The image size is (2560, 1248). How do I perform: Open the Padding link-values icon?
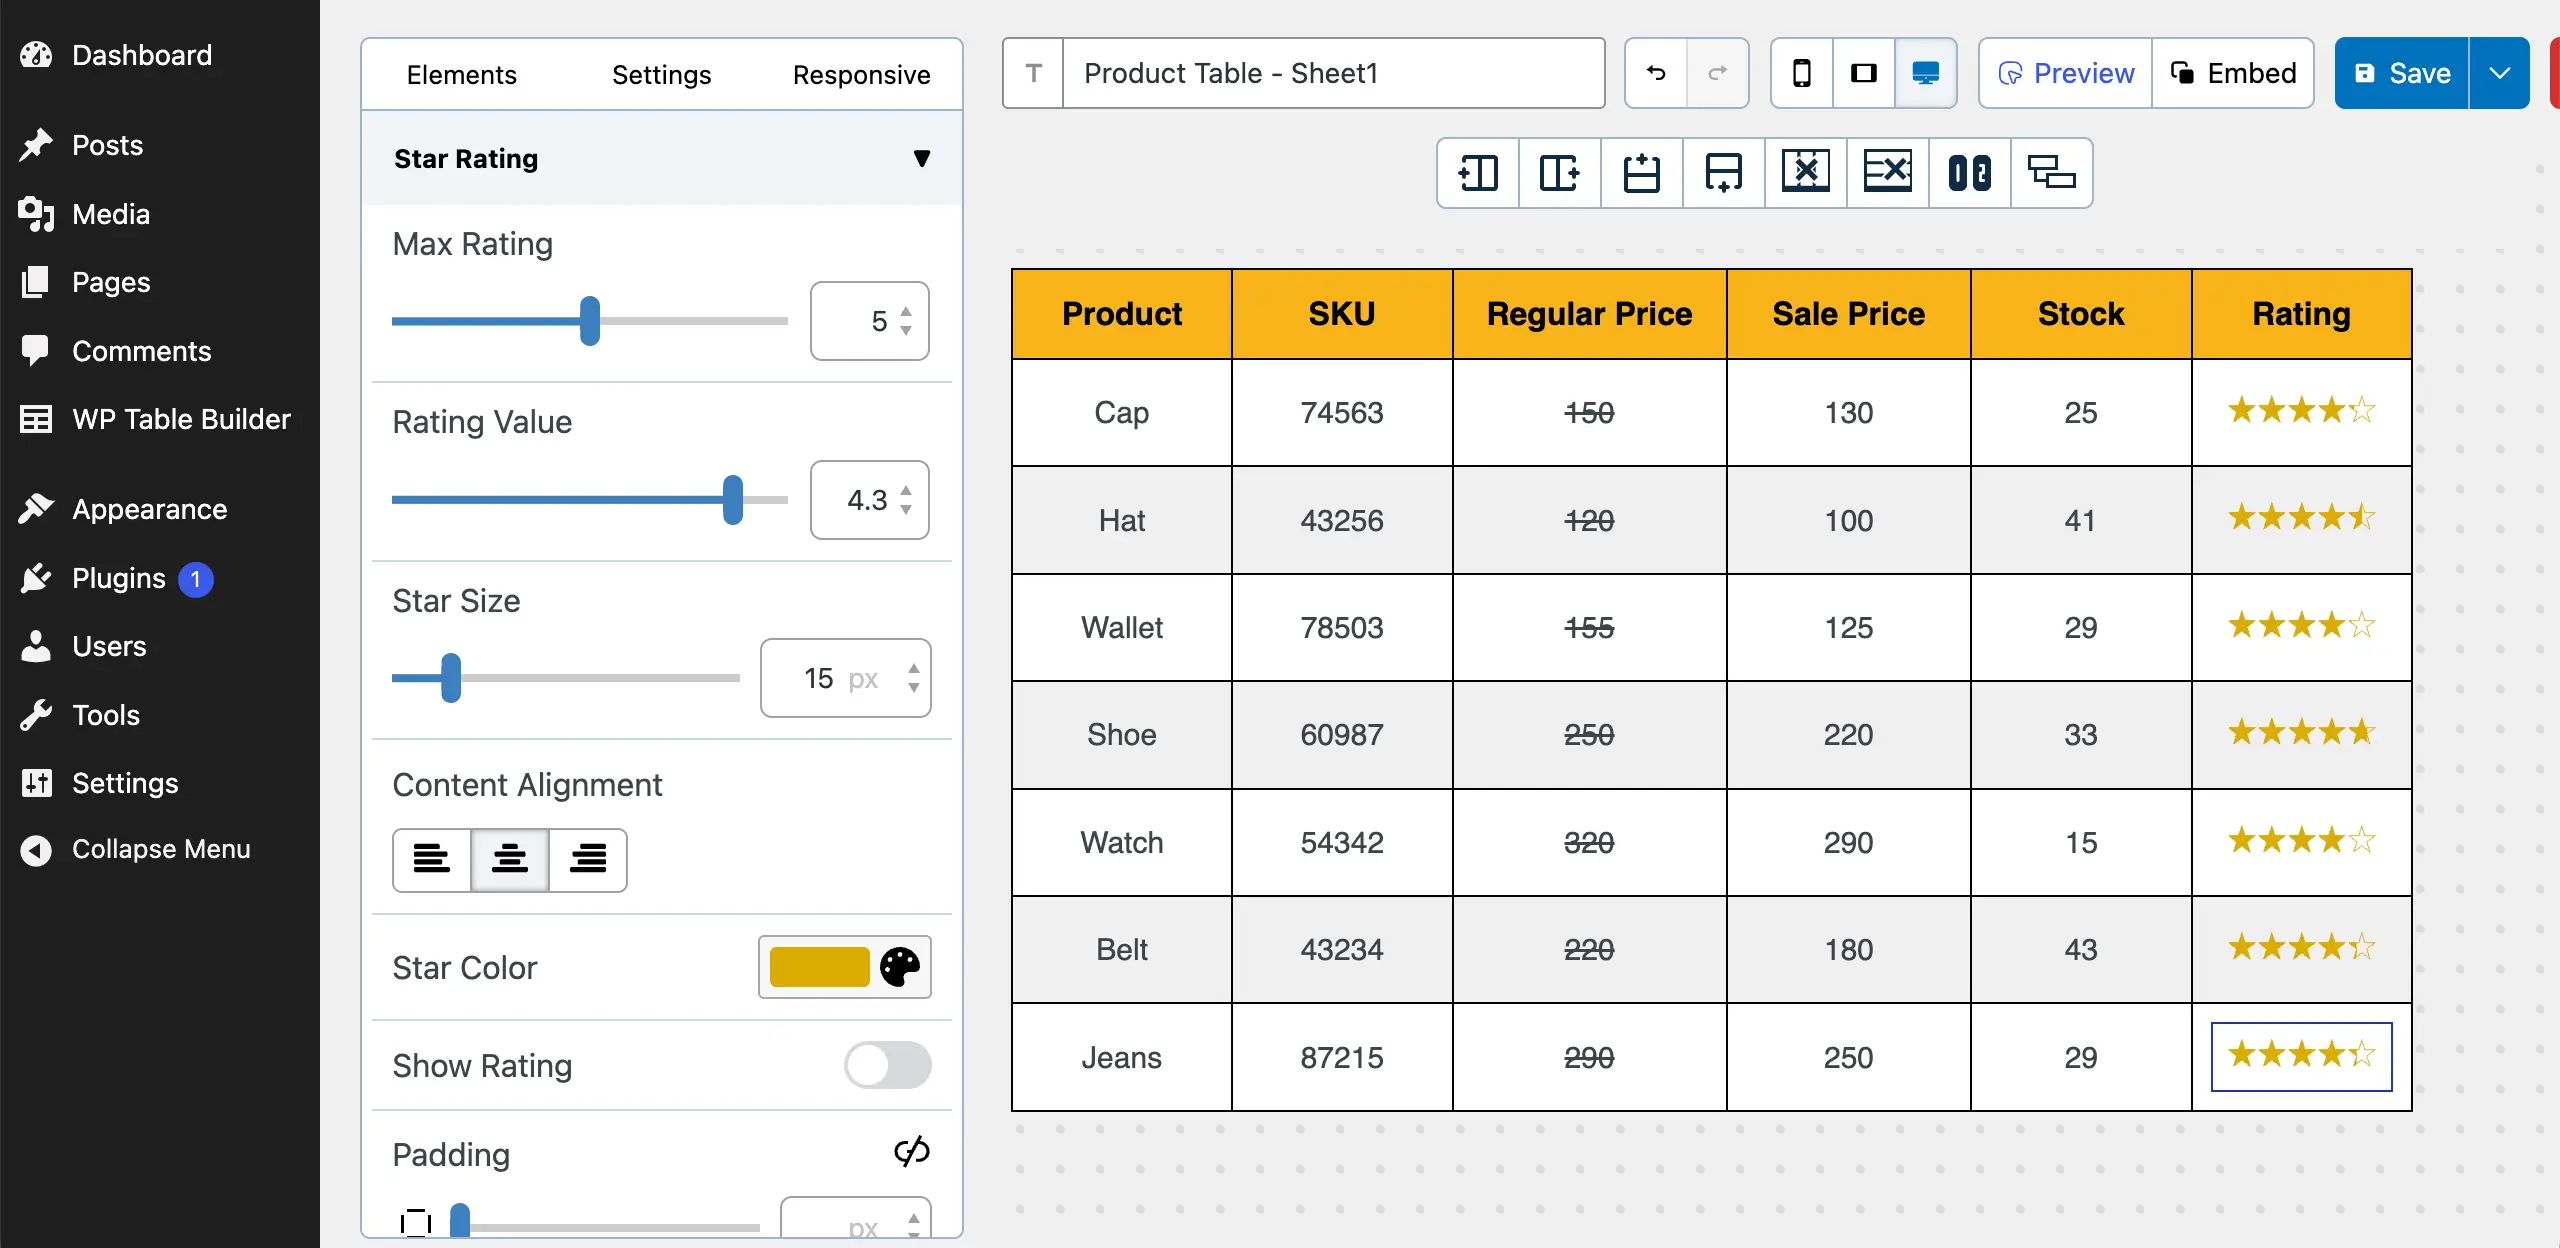(911, 1152)
